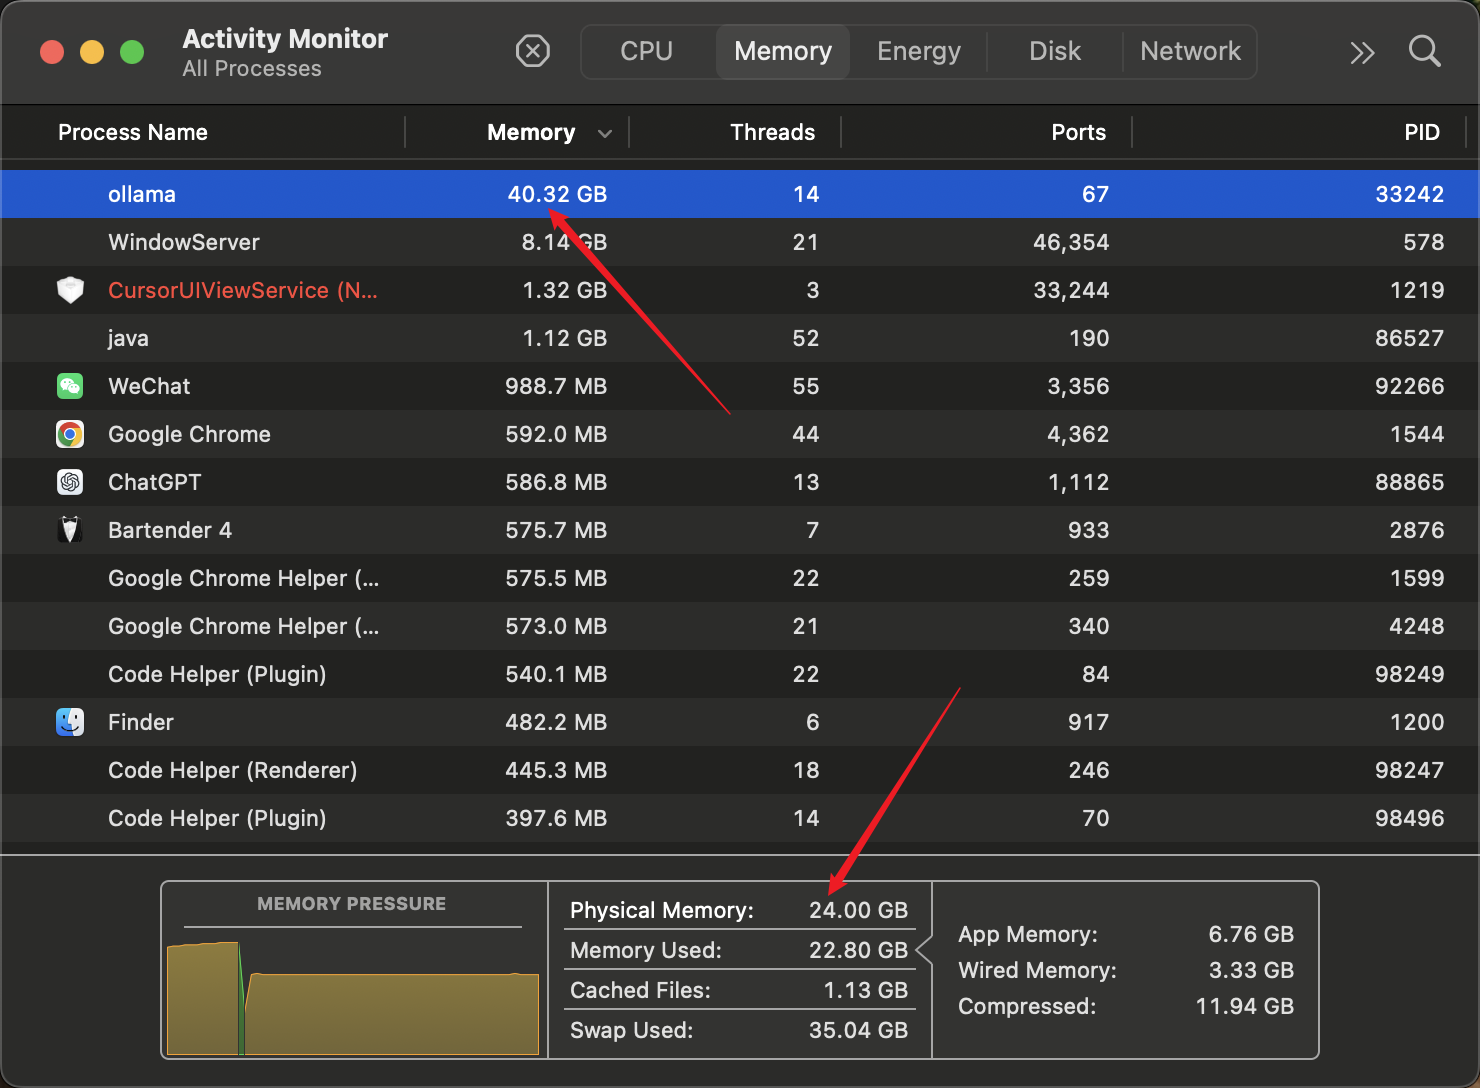Select the Google Chrome process name
The width and height of the screenshot is (1480, 1088).
[189, 434]
